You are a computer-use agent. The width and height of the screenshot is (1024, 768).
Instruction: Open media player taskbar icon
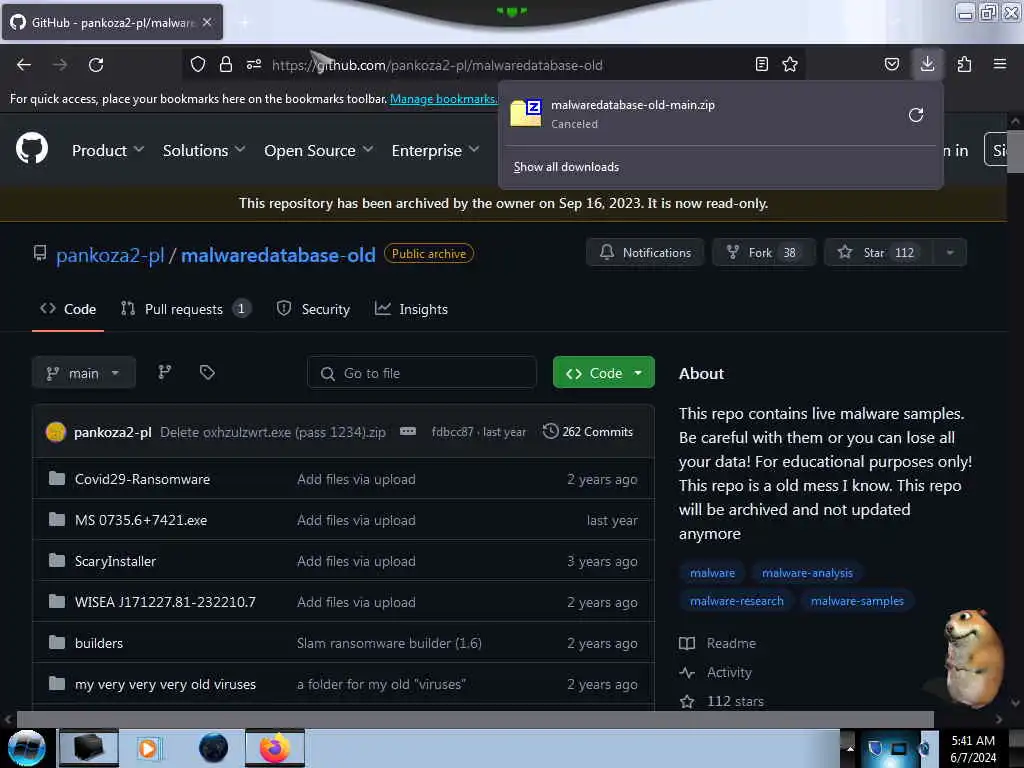coord(148,748)
